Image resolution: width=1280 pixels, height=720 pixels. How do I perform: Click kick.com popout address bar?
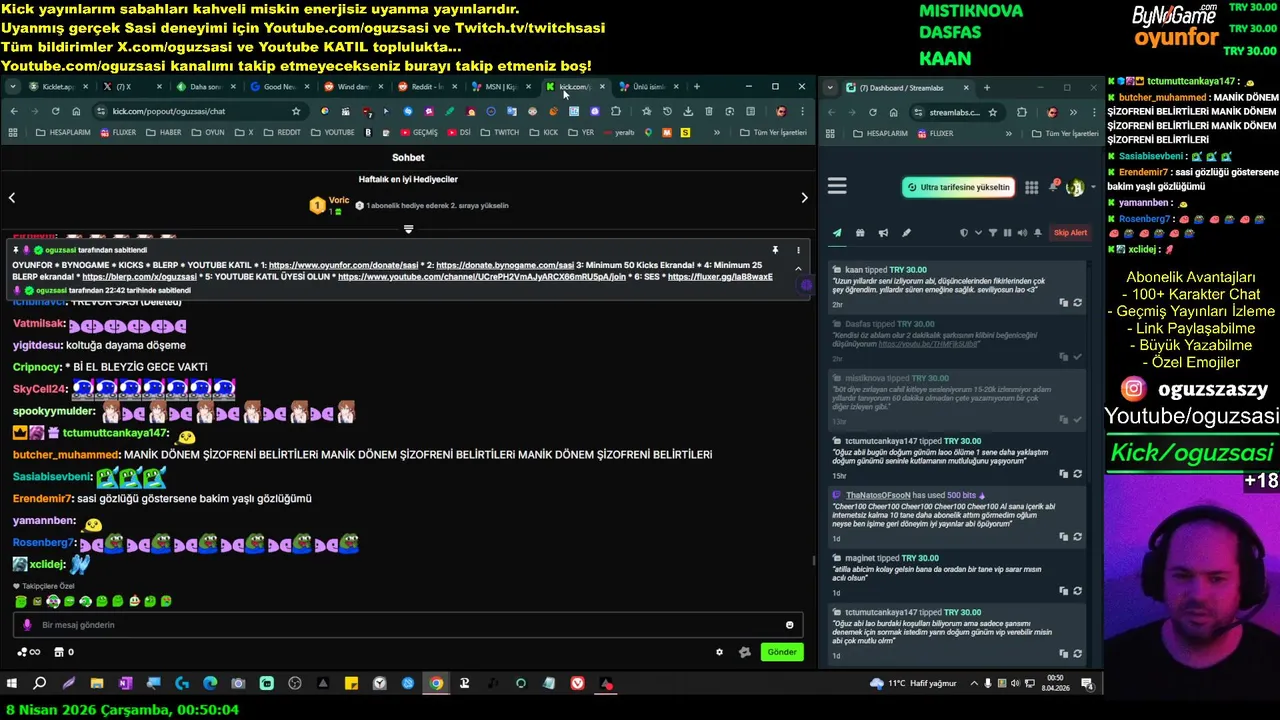tap(200, 111)
